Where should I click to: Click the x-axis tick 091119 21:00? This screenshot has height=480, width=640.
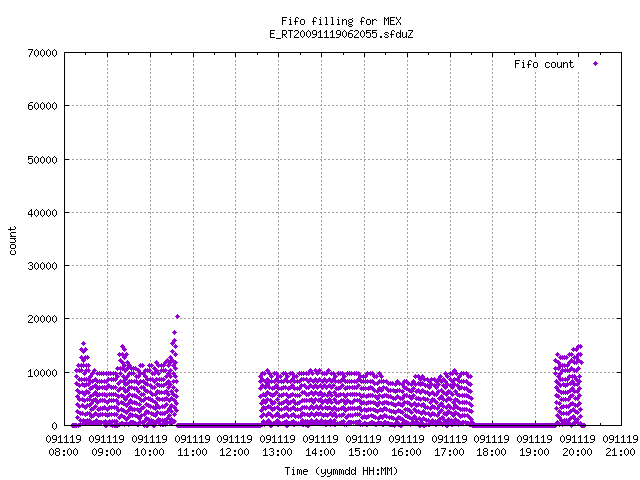coord(620,446)
